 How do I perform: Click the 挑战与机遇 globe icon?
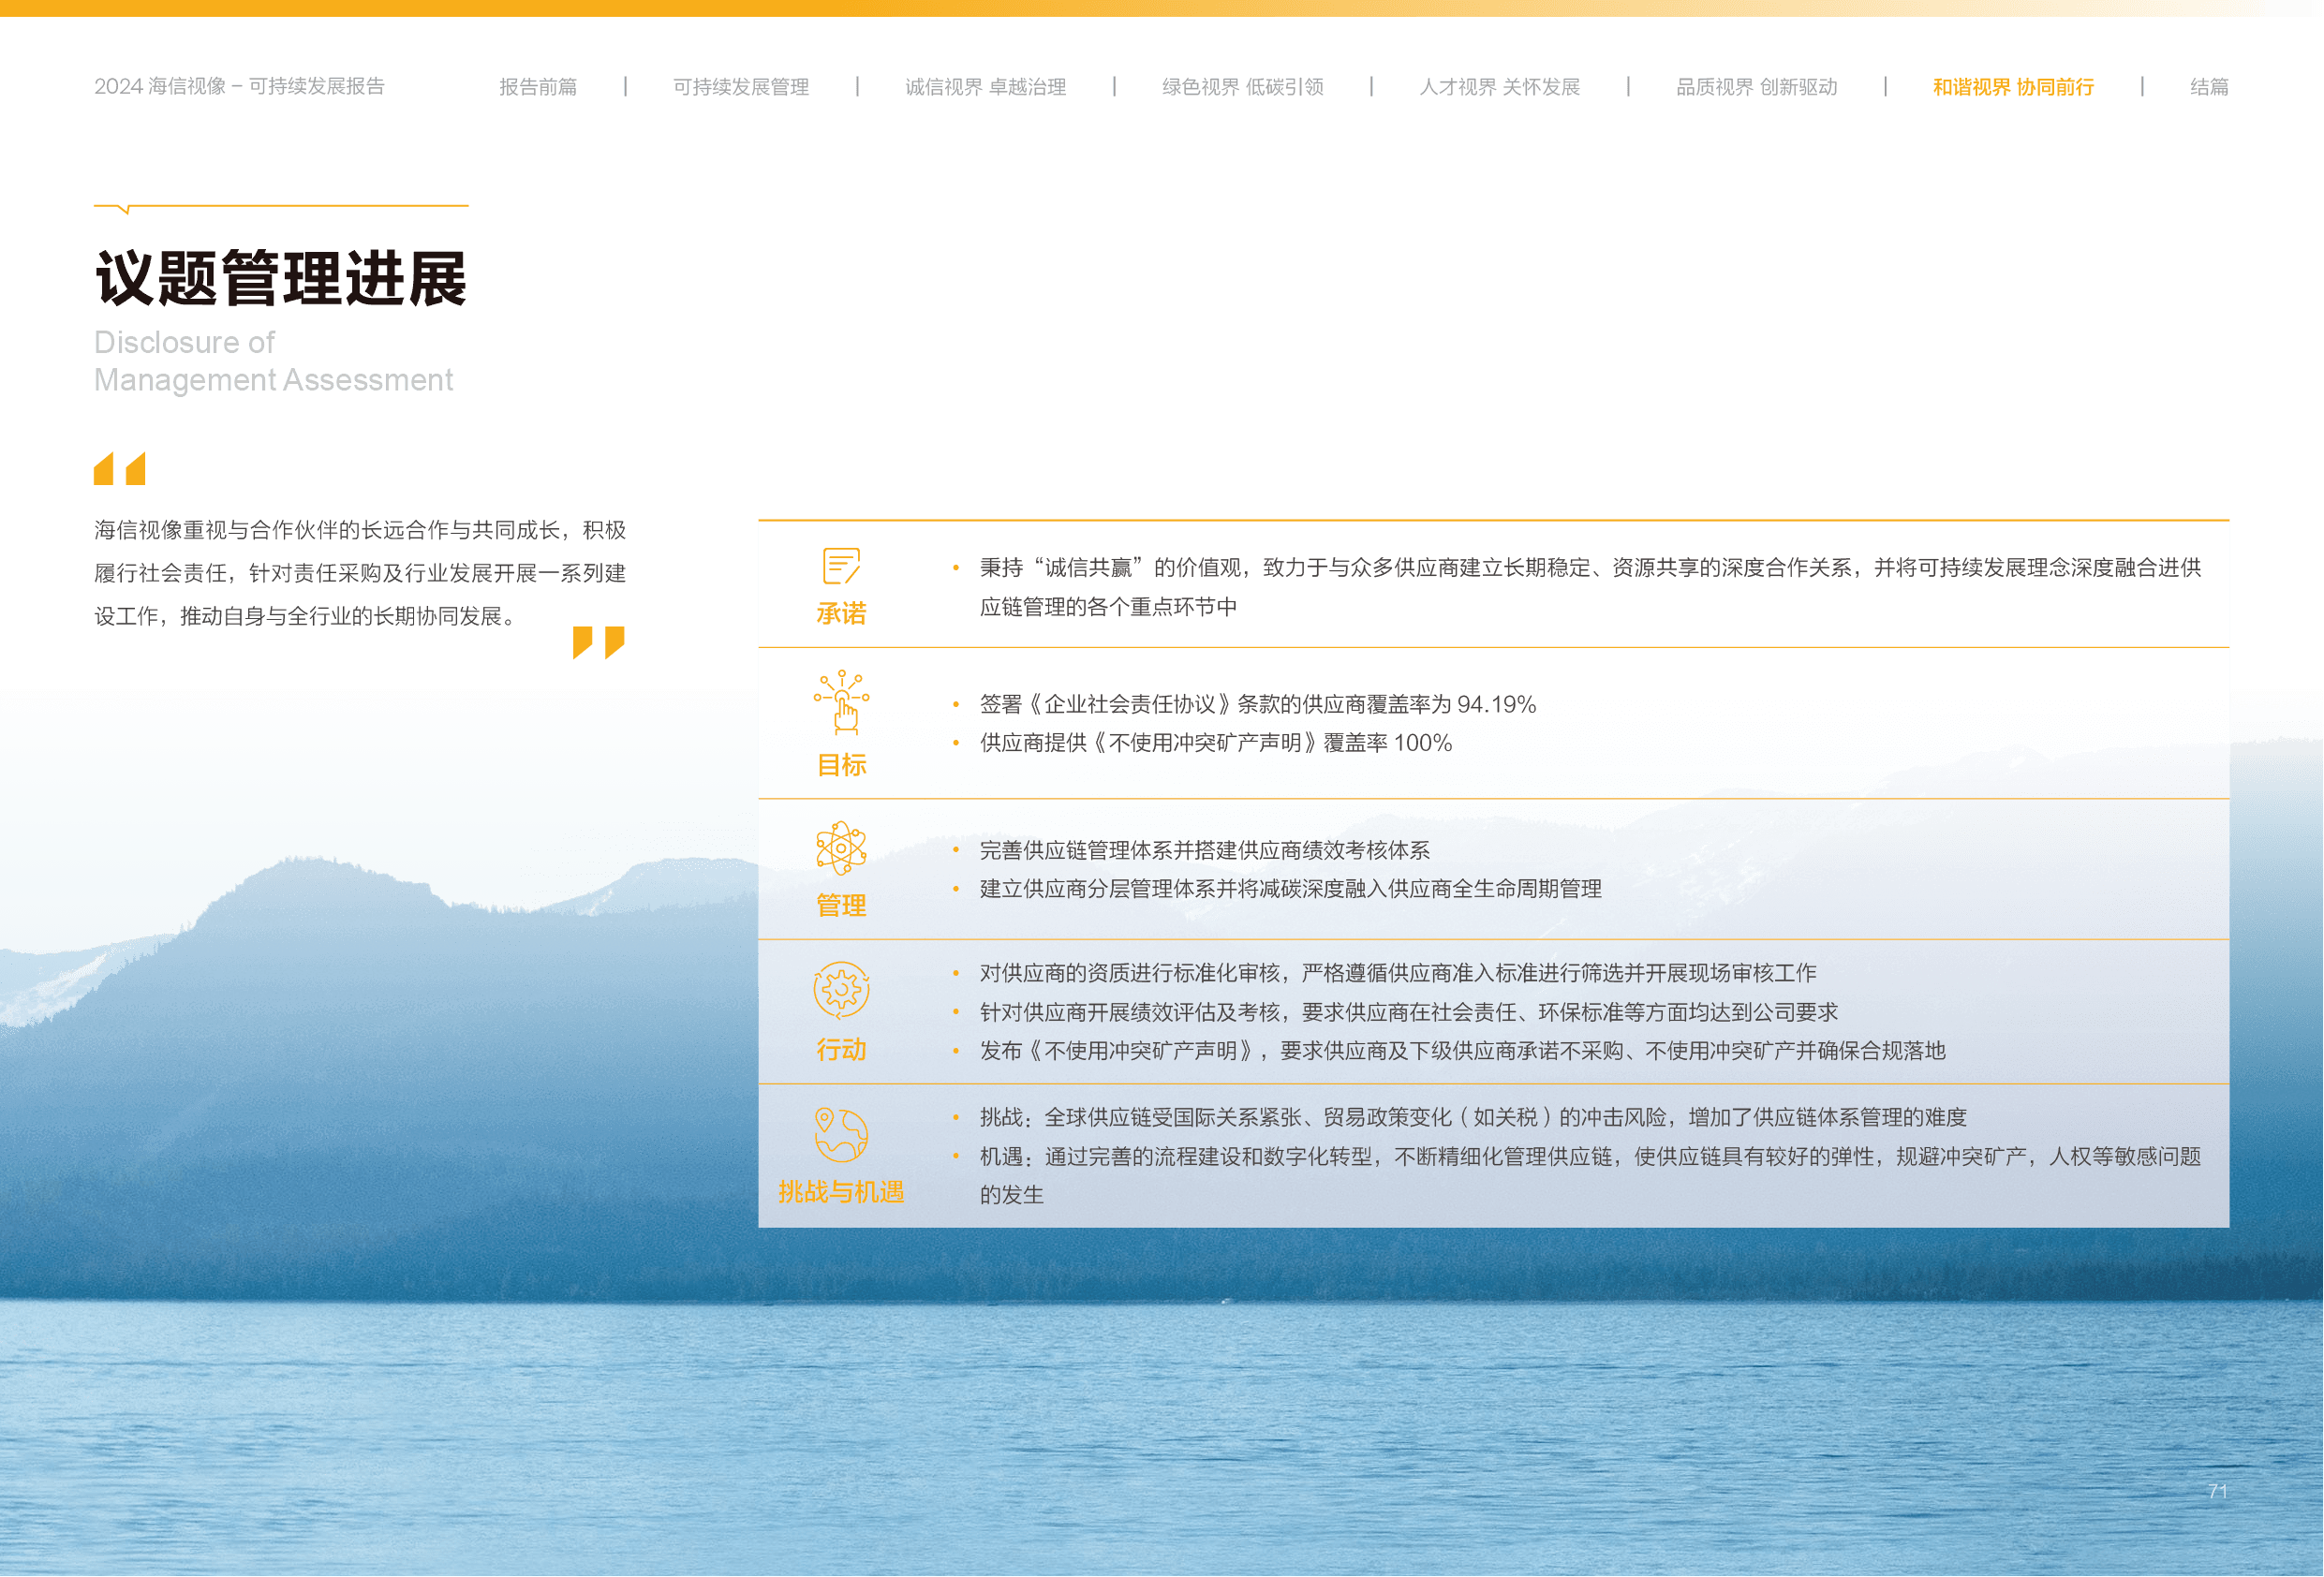[x=841, y=1134]
